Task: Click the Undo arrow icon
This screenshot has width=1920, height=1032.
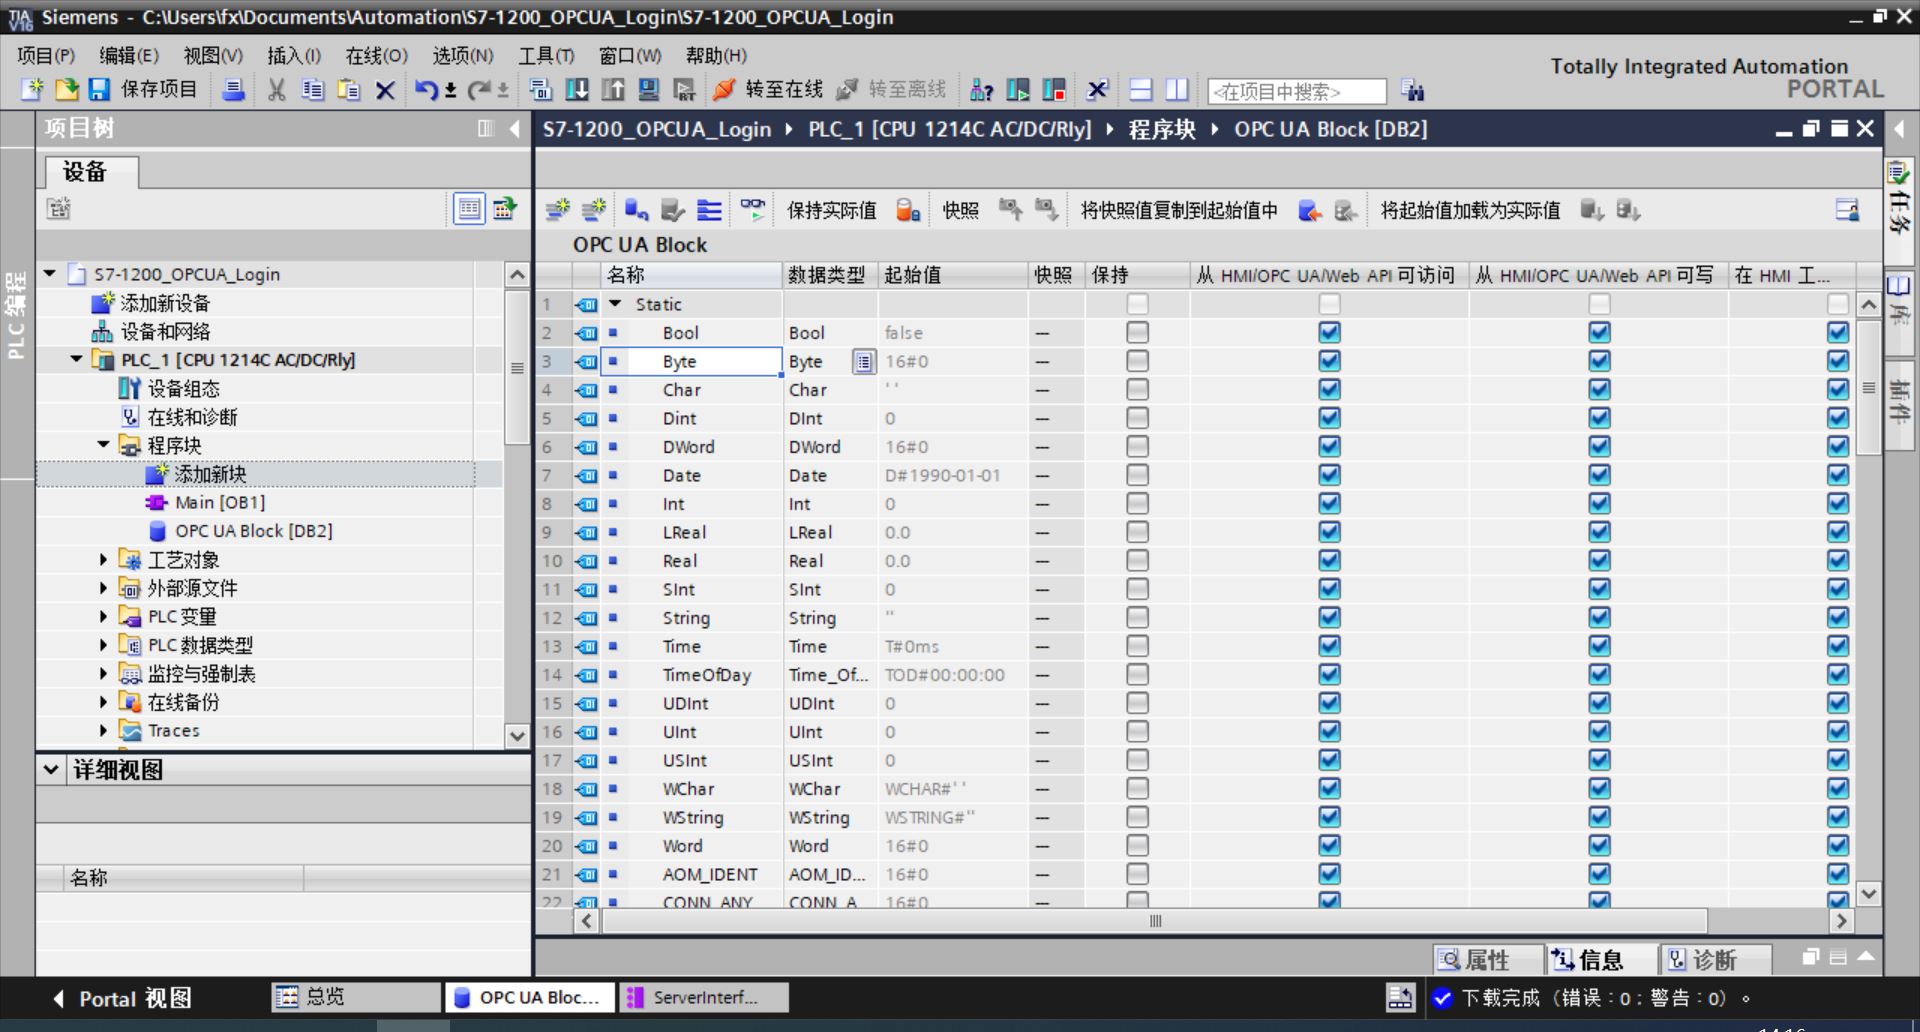Action: pos(424,90)
